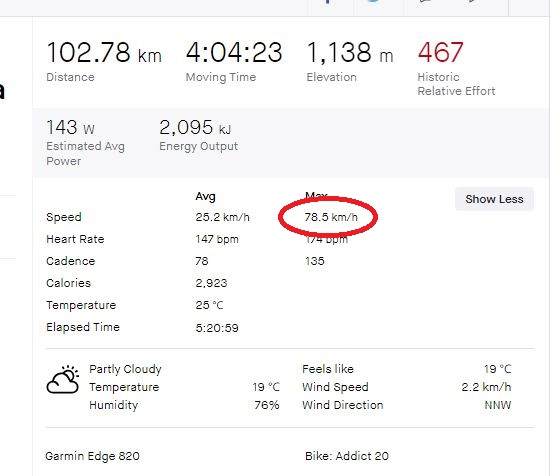Click the 1,138 m elevation value

pos(350,52)
